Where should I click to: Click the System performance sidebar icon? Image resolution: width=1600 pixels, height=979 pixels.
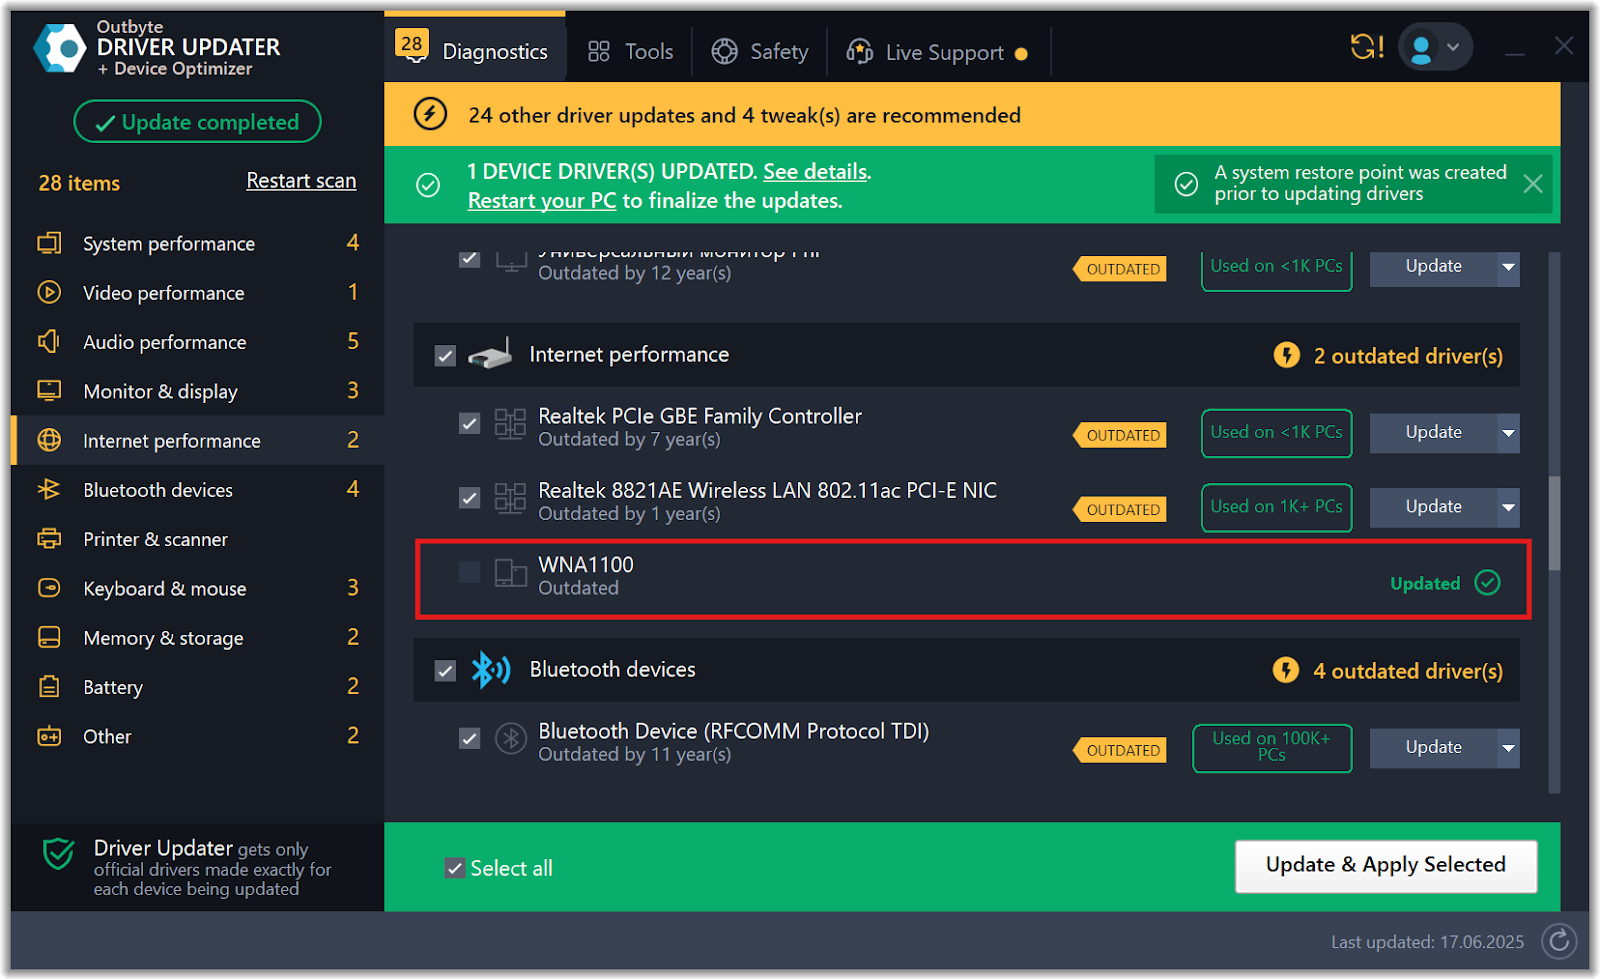tap(49, 243)
